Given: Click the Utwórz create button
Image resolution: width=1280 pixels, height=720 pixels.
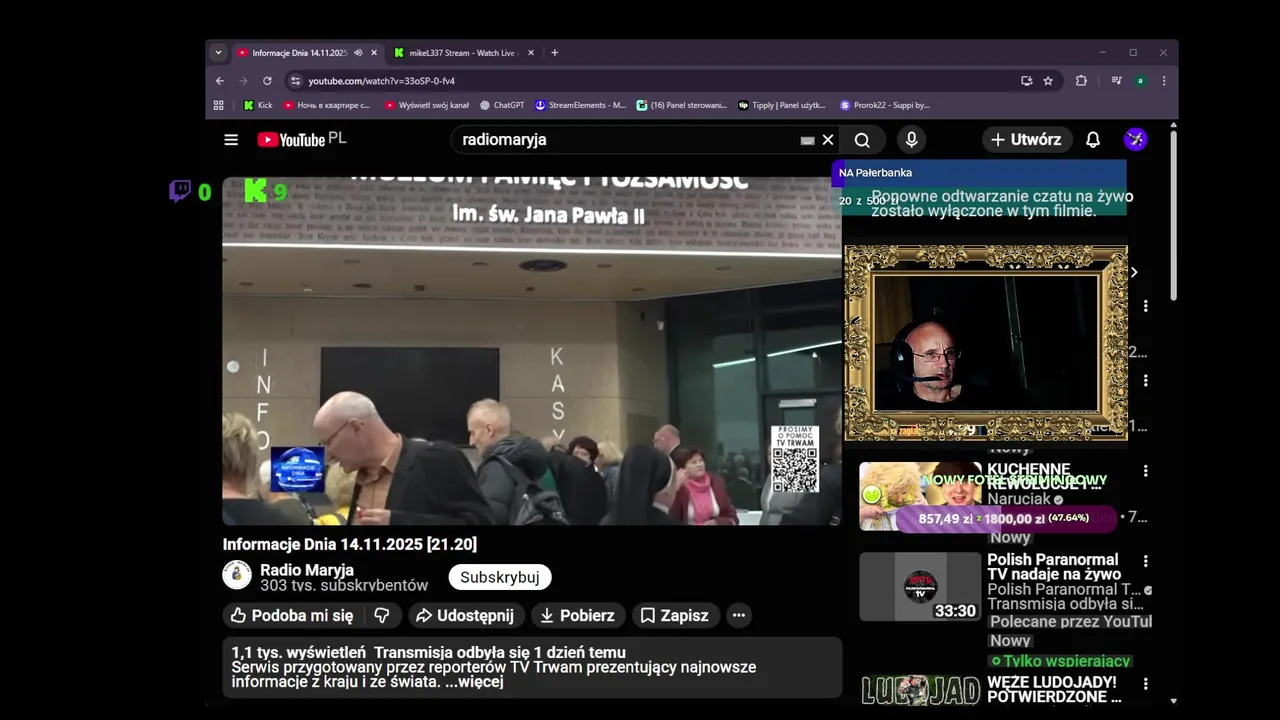Looking at the screenshot, I should (1027, 140).
